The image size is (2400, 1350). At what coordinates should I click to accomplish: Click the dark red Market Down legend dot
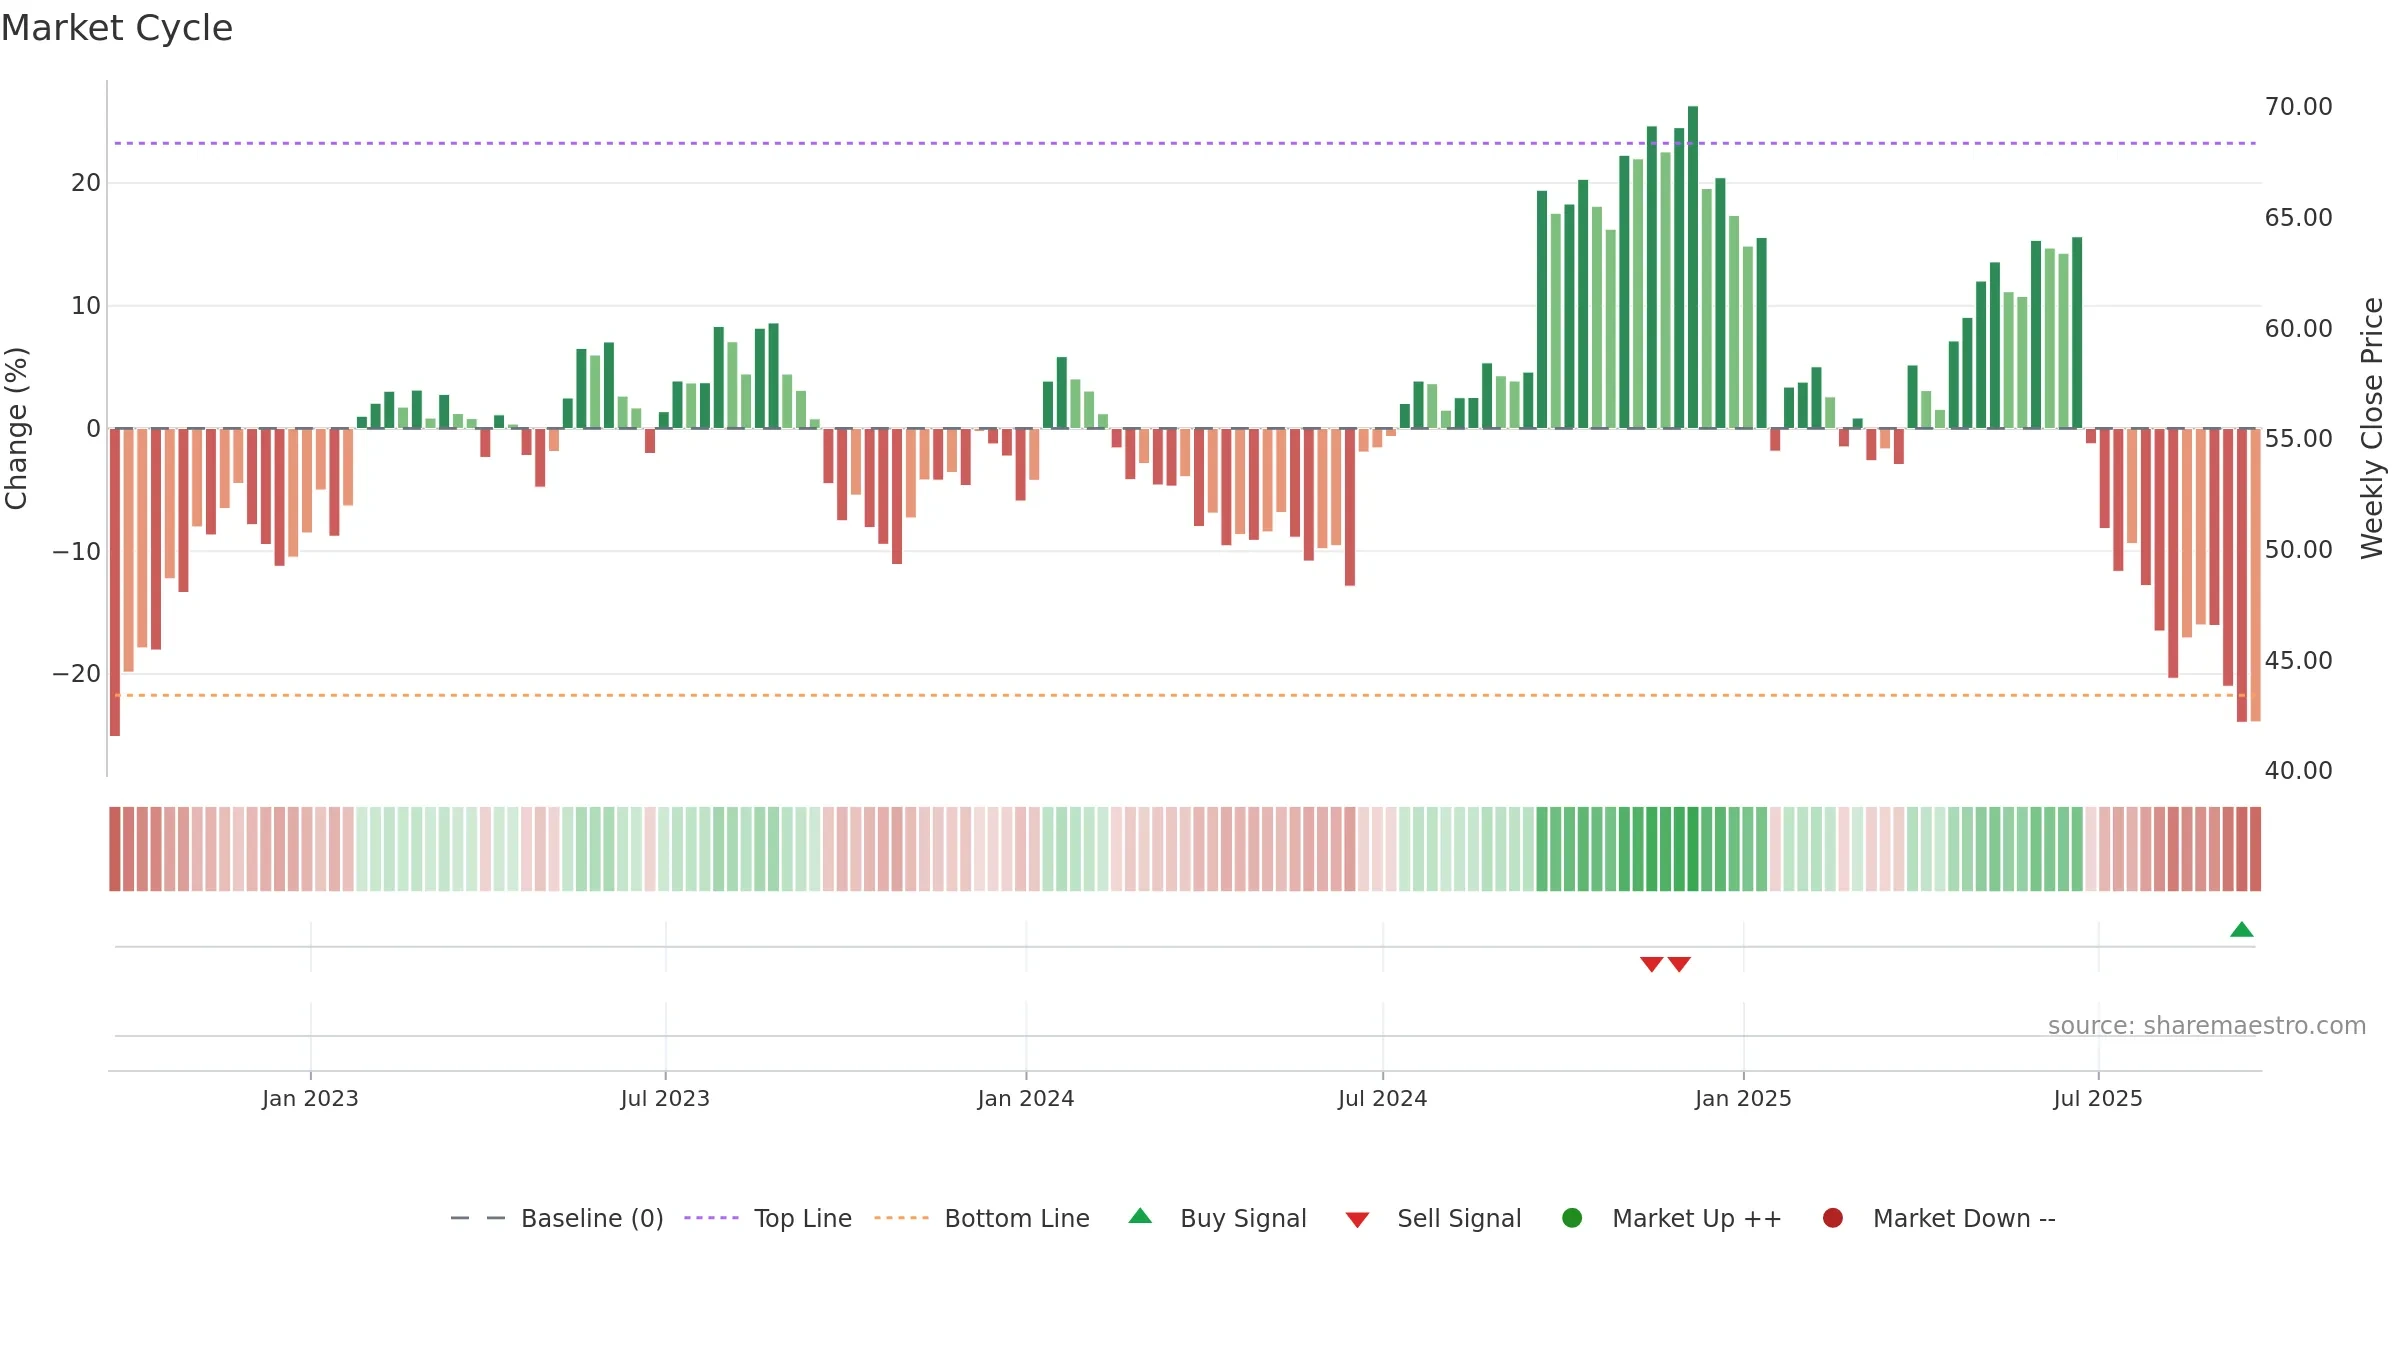(1833, 1218)
